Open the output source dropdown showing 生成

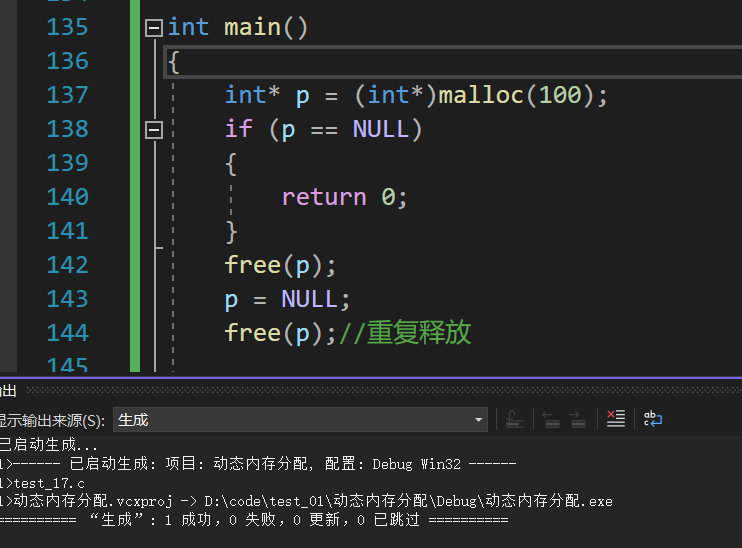click(x=300, y=420)
